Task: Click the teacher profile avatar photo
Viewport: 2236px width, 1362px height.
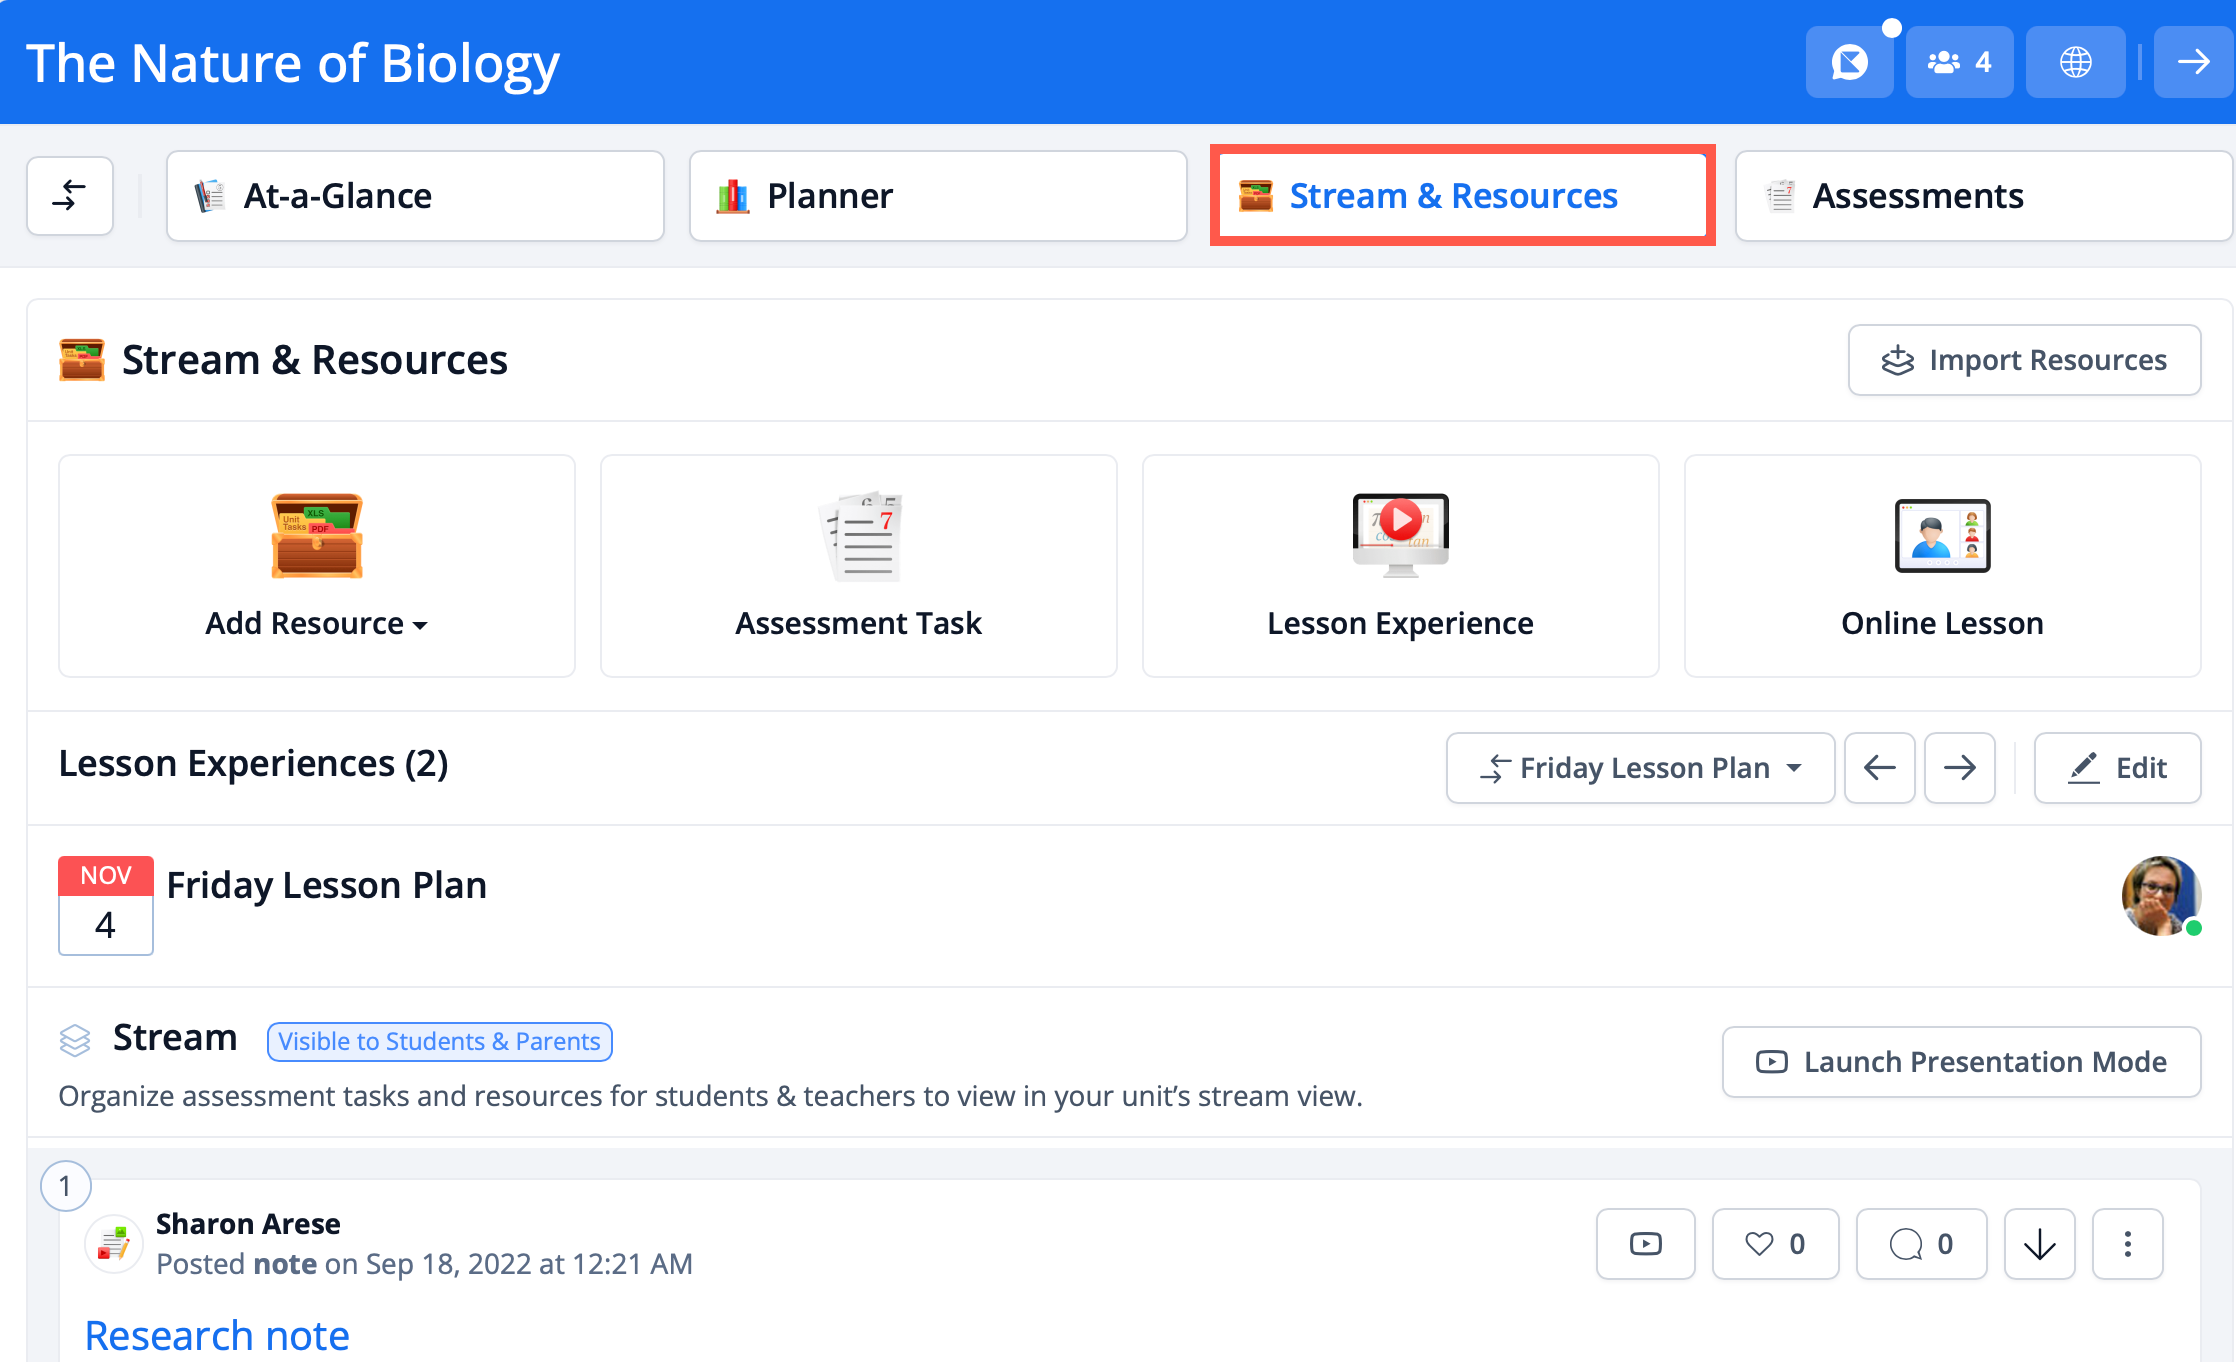Action: 2160,896
